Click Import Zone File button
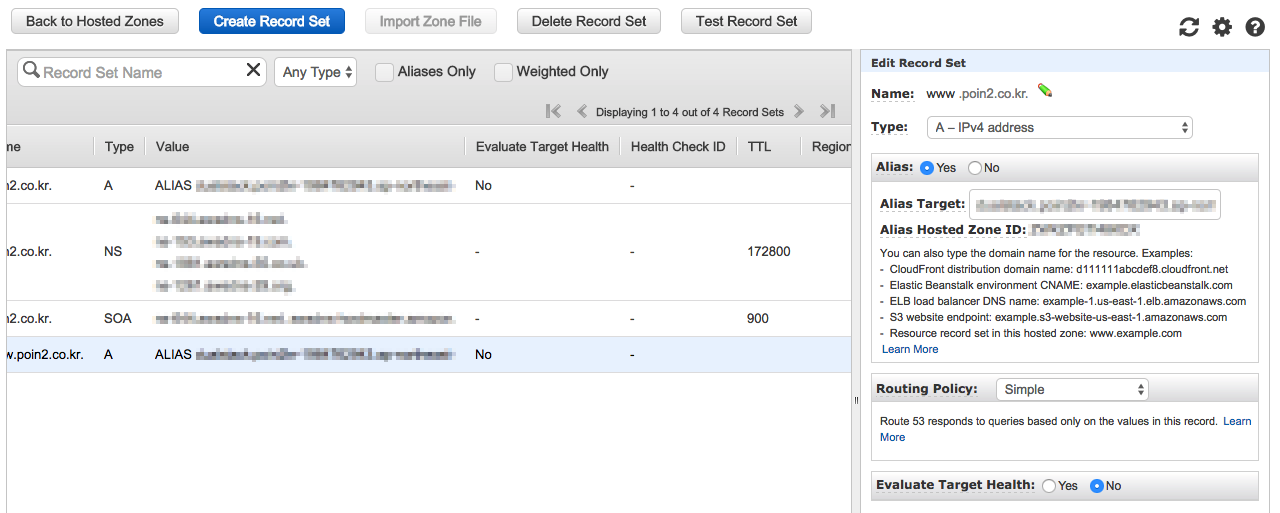Image resolution: width=1280 pixels, height=513 pixels. (431, 21)
